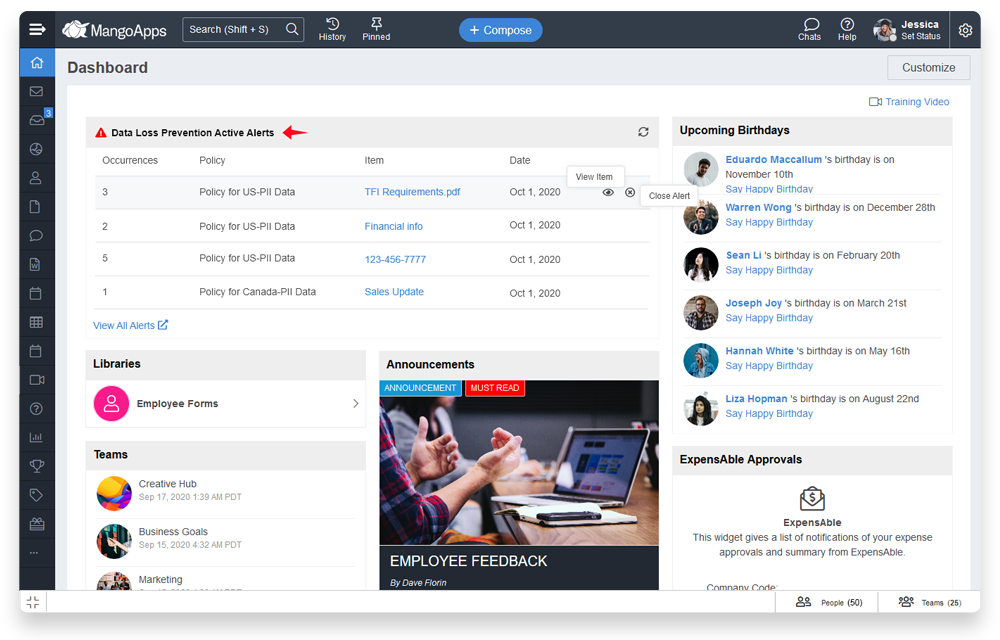The image size is (1000, 640).
Task: Expand the Employee Forms library chevron
Action: click(356, 404)
